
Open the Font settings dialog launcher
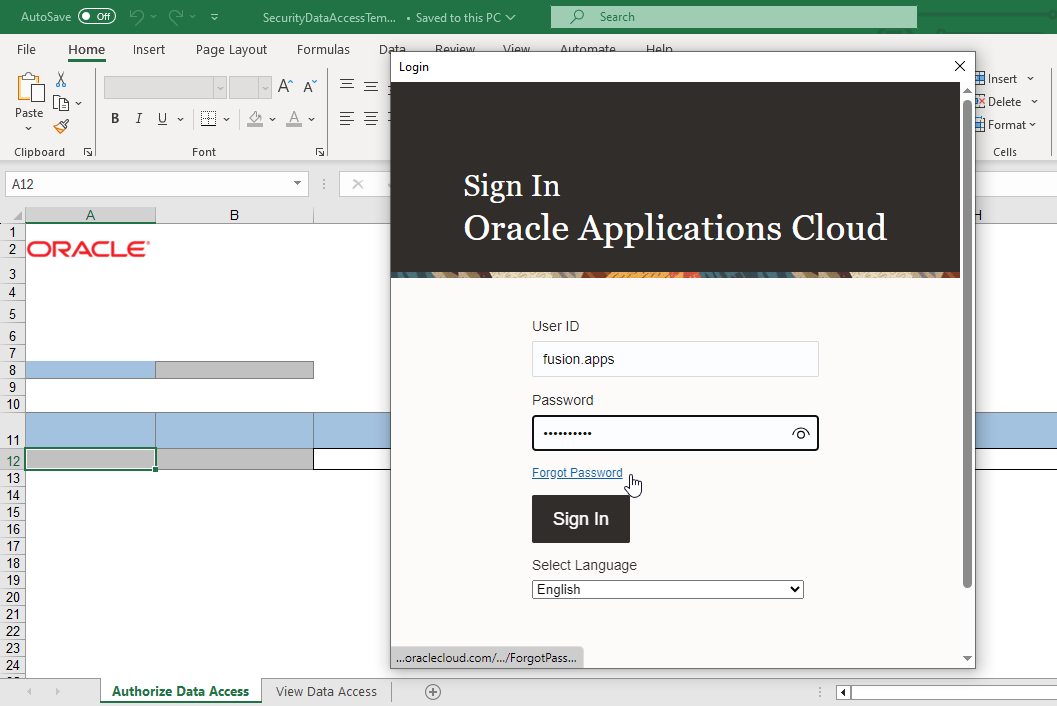[320, 152]
